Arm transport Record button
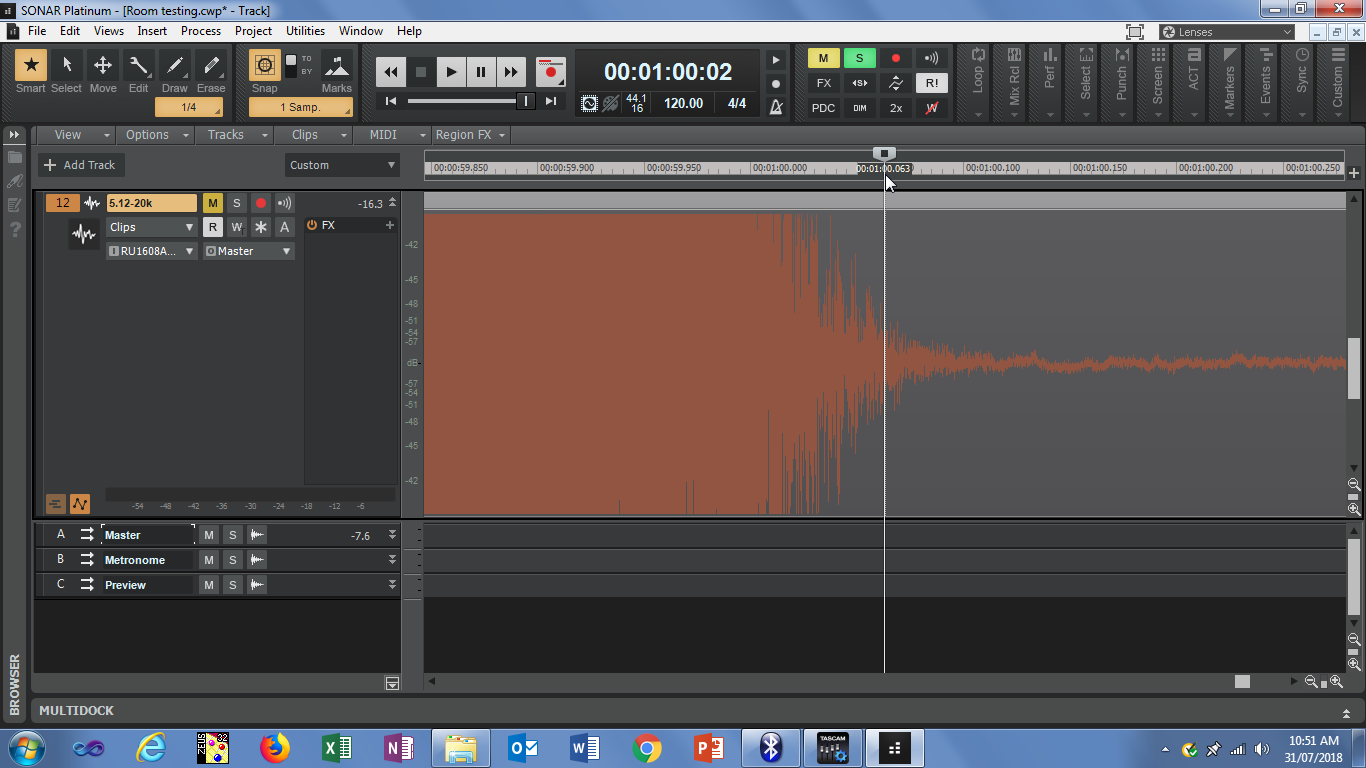The width and height of the screenshot is (1366, 768). [x=550, y=72]
